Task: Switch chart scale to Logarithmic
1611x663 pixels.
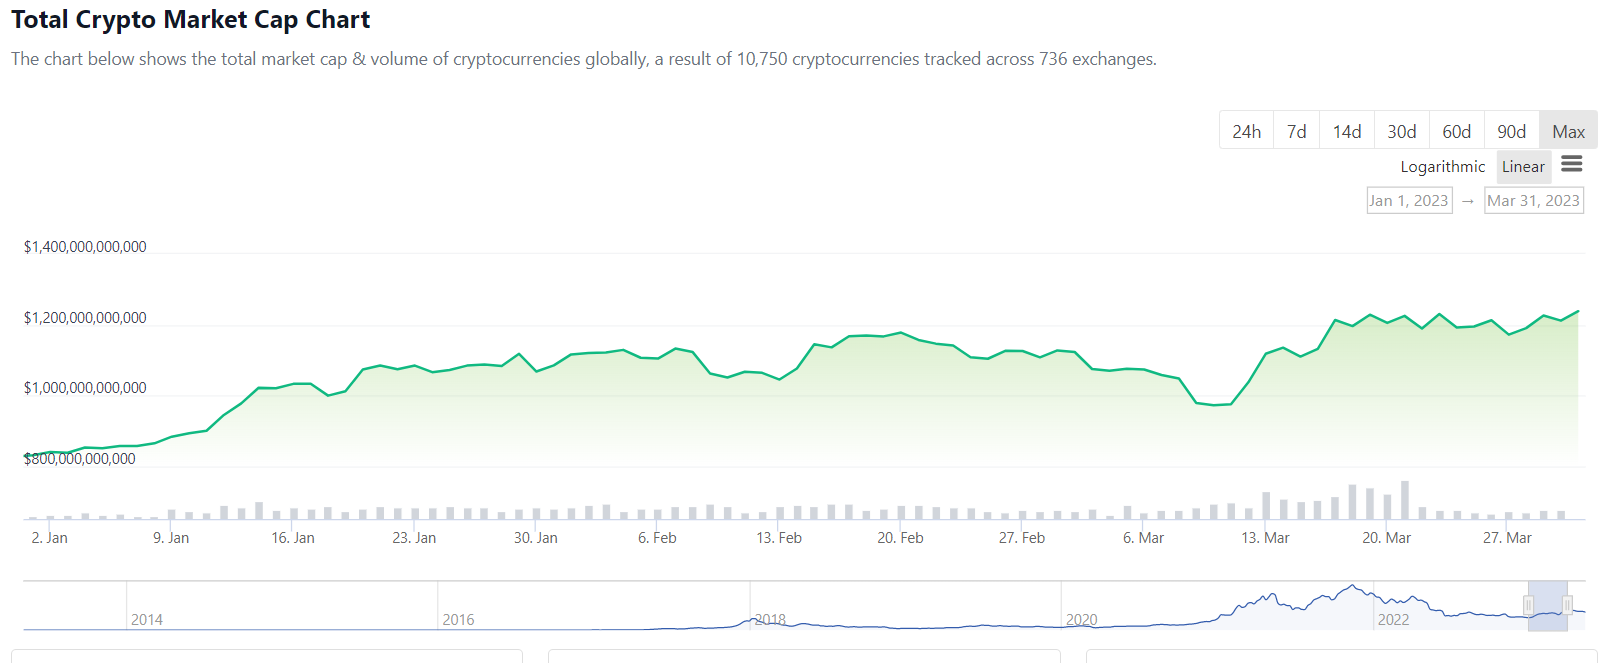Action: pyautogui.click(x=1442, y=167)
